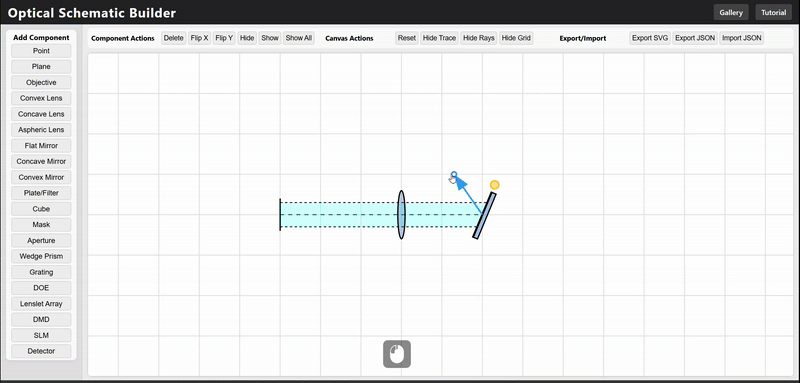
Task: Export the schematic as SVG
Action: pos(650,38)
